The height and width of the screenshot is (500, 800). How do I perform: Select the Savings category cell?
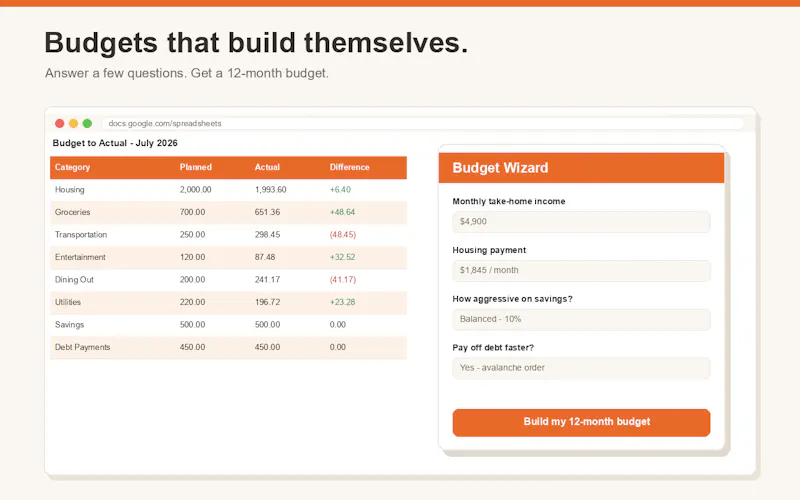click(x=69, y=324)
